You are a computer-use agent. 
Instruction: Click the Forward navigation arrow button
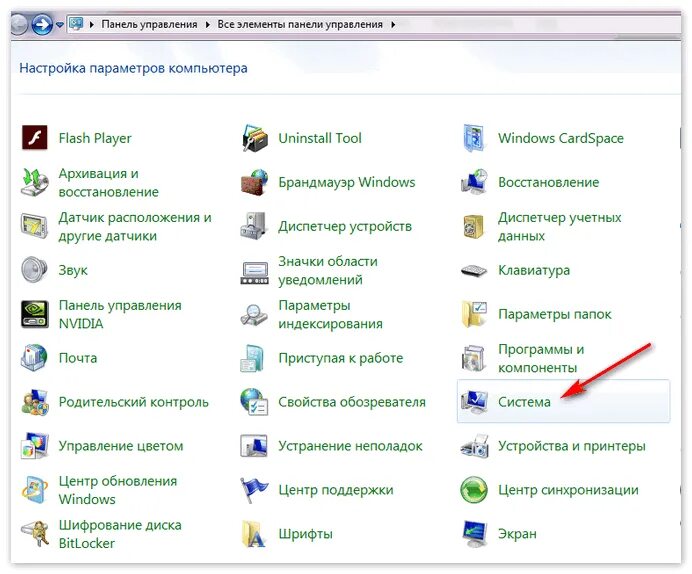[x=42, y=24]
